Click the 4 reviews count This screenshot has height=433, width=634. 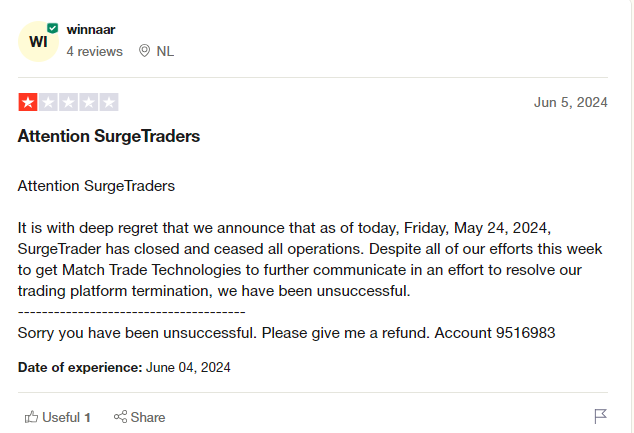[94, 51]
